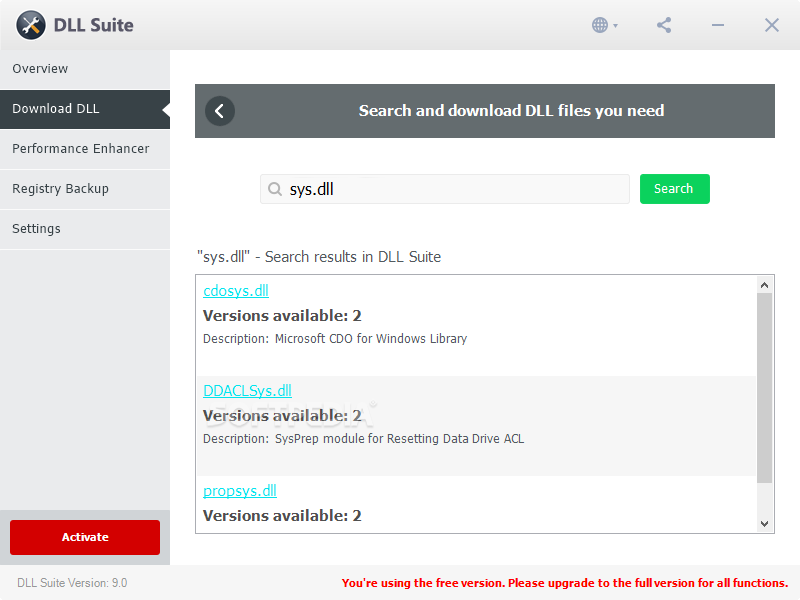
Task: Open the Overview section
Action: pyautogui.click(x=85, y=69)
